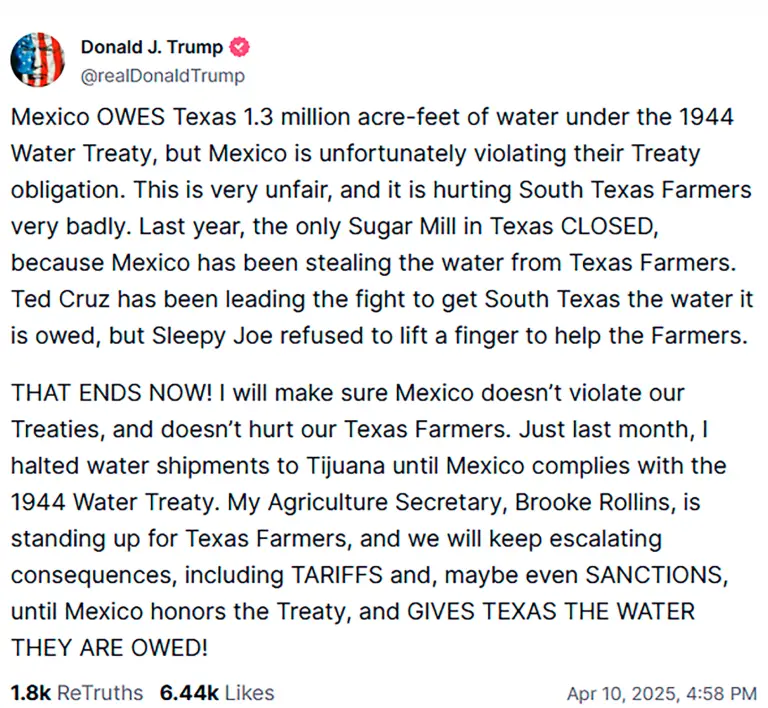Image resolution: width=768 pixels, height=708 pixels.
Task: Open the flag-themed profile avatar
Action: [38, 60]
